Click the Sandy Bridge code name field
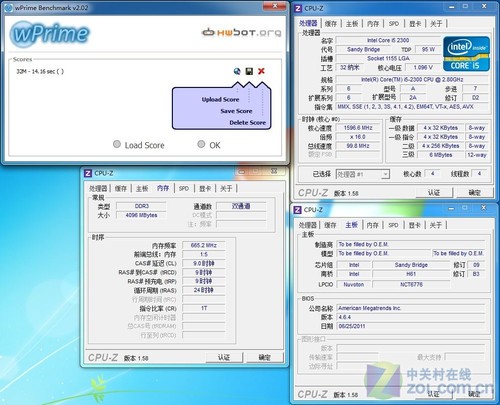 pos(363,49)
